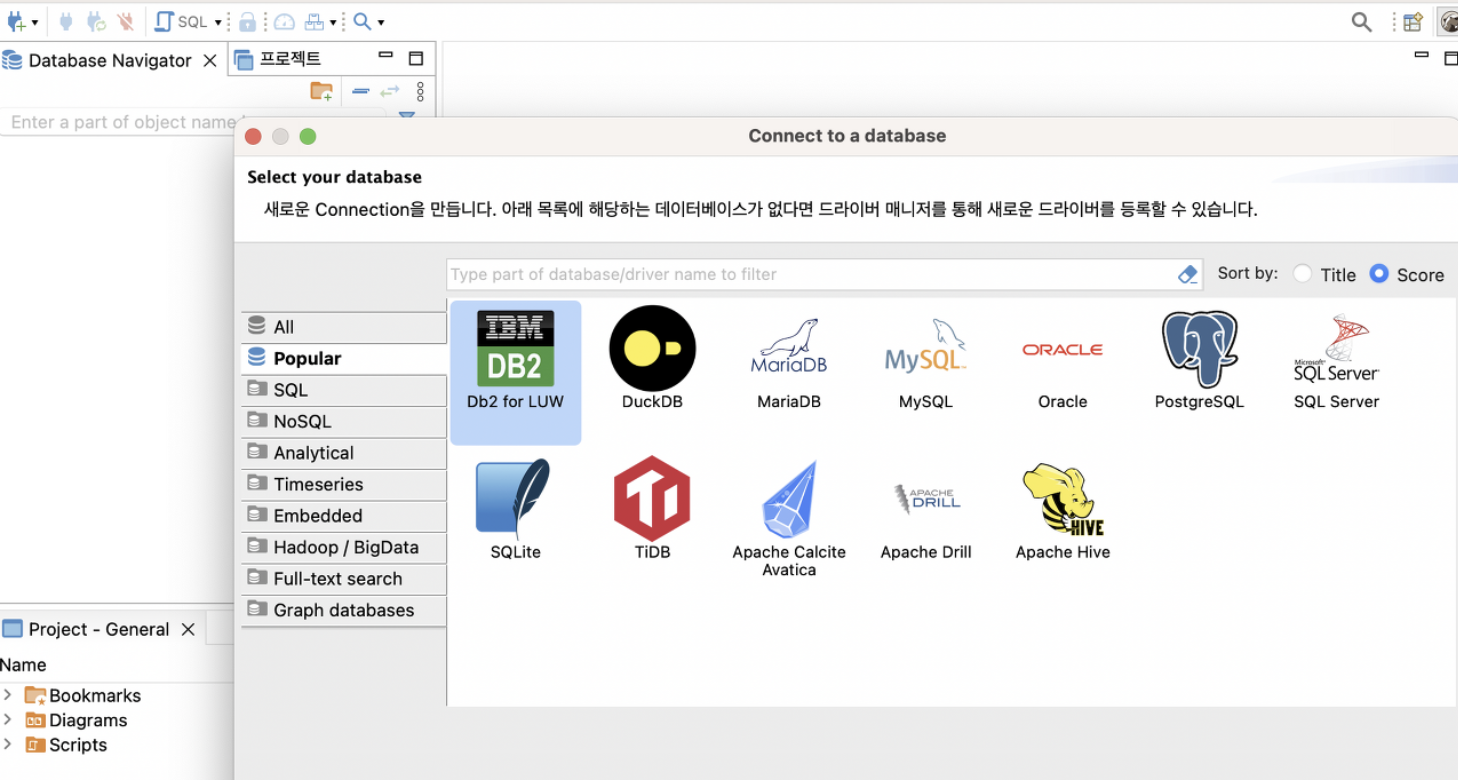Close the Database Navigator tab
The image size is (1458, 780).
click(210, 61)
